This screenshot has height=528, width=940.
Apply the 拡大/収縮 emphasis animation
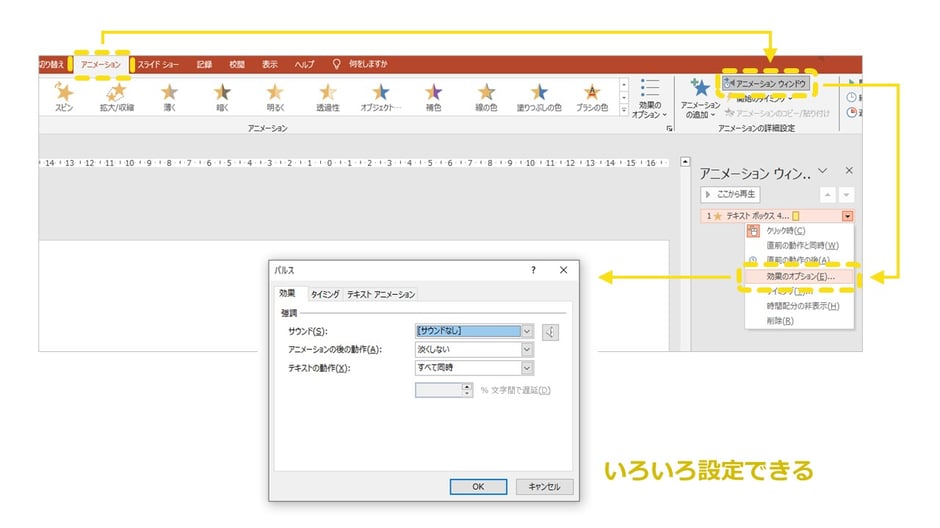[x=116, y=93]
